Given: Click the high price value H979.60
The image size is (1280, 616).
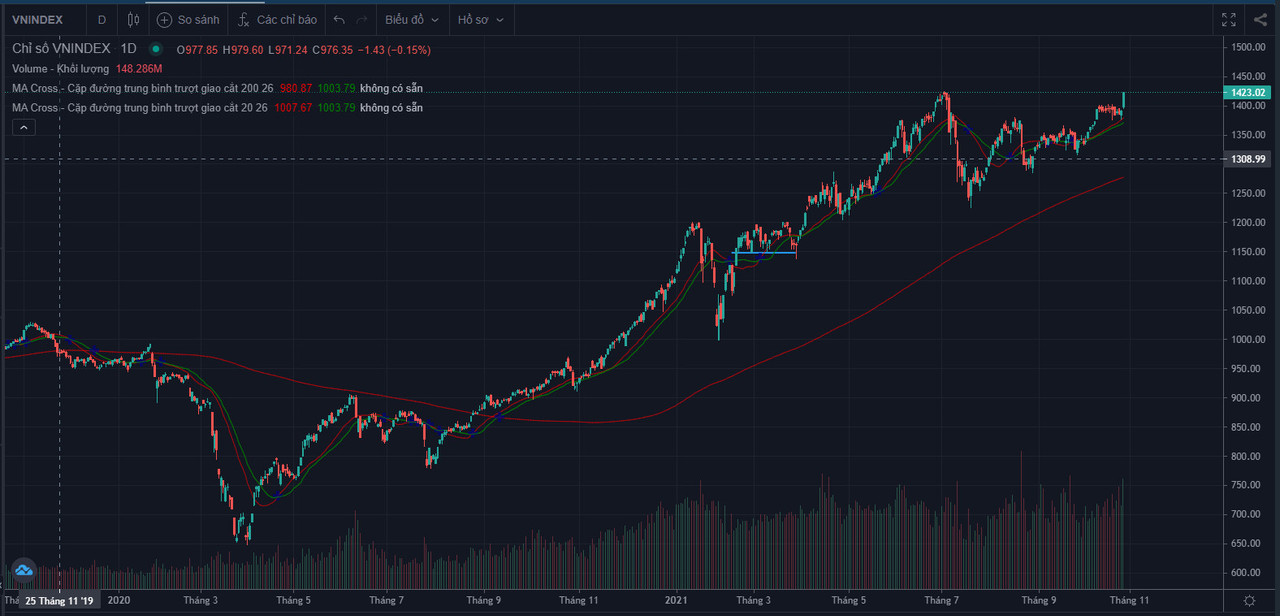Looking at the screenshot, I should point(243,50).
